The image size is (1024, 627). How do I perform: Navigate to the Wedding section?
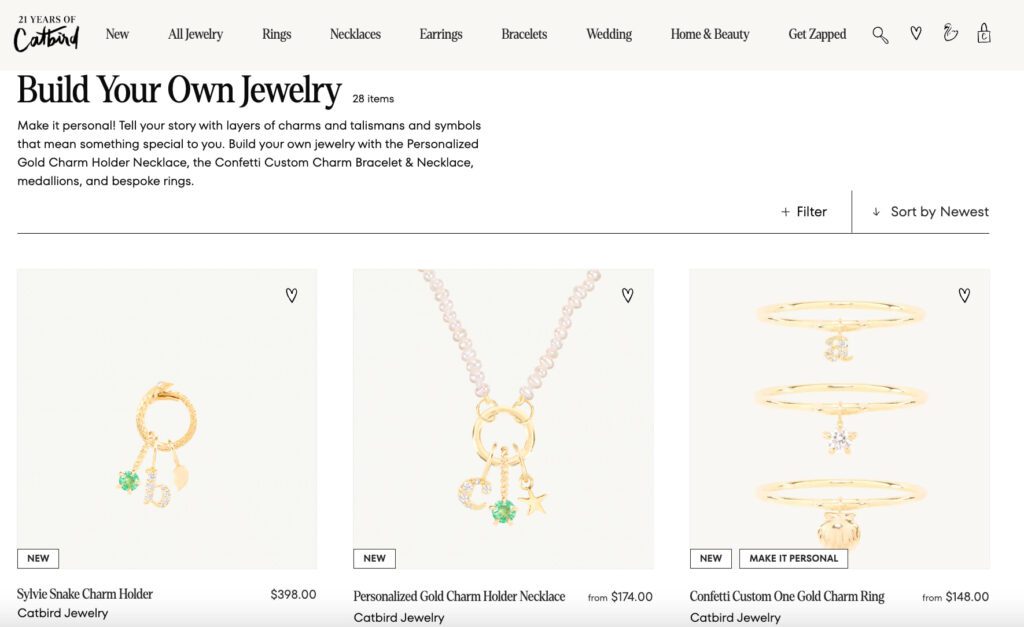(x=609, y=34)
